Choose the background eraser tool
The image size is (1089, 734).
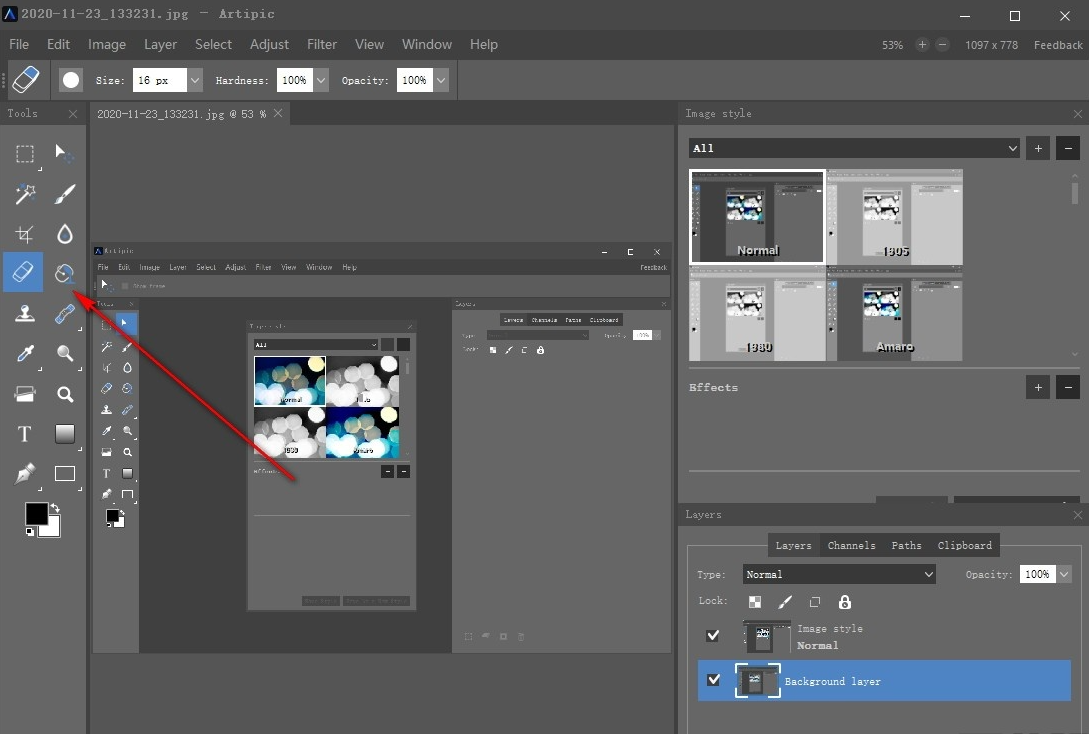click(65, 273)
